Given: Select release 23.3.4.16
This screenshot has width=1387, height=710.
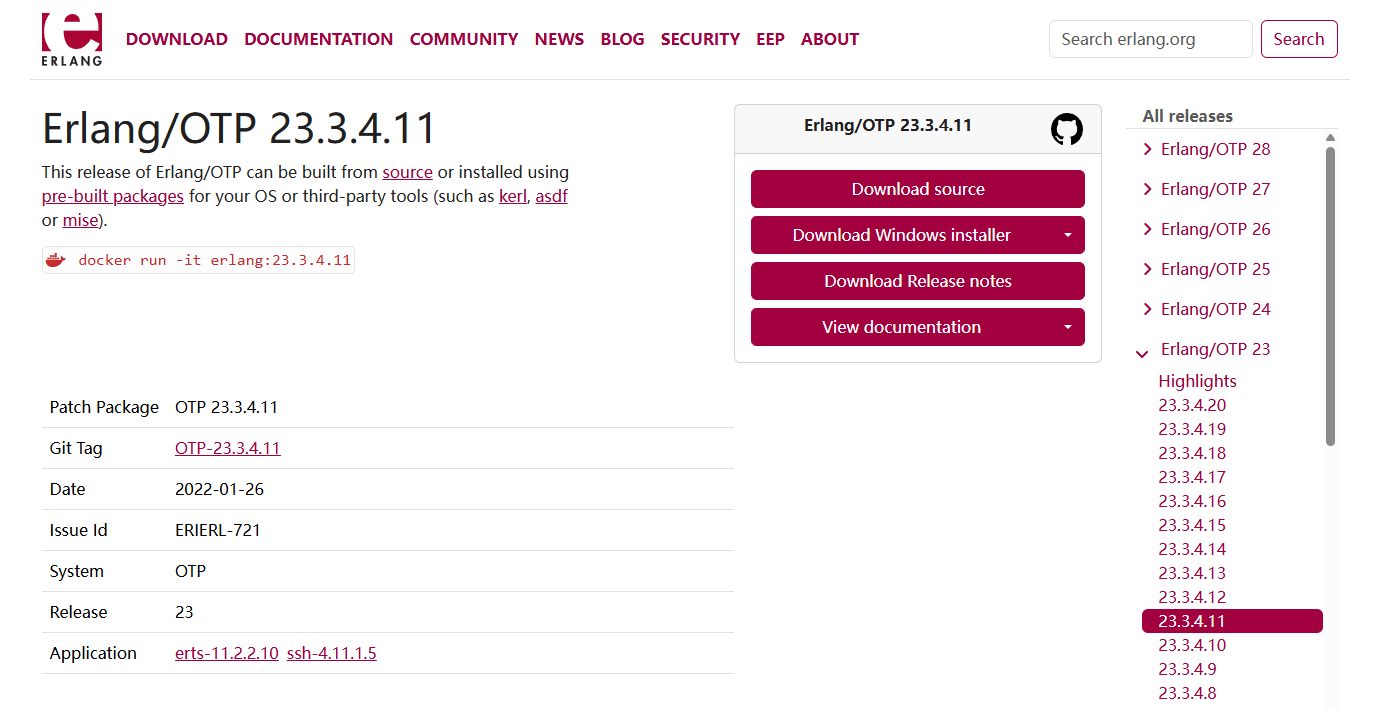Looking at the screenshot, I should click(x=1192, y=501).
